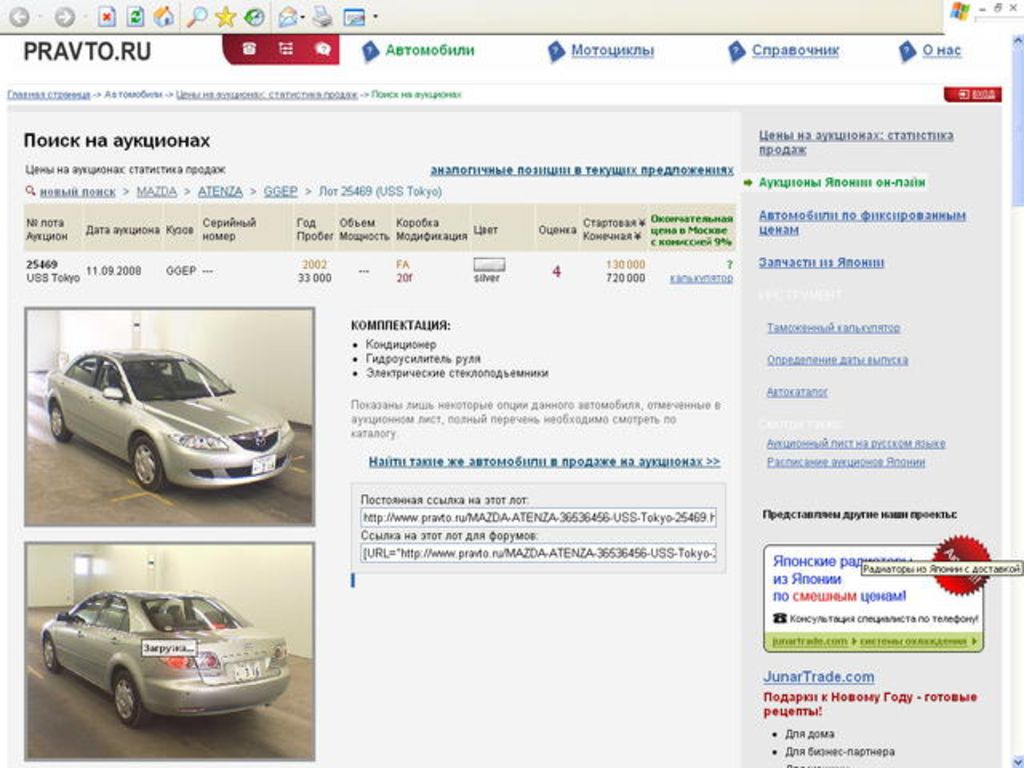1024x768 pixels.
Task: Click the picture window toolbar icon
Action: pos(354,16)
